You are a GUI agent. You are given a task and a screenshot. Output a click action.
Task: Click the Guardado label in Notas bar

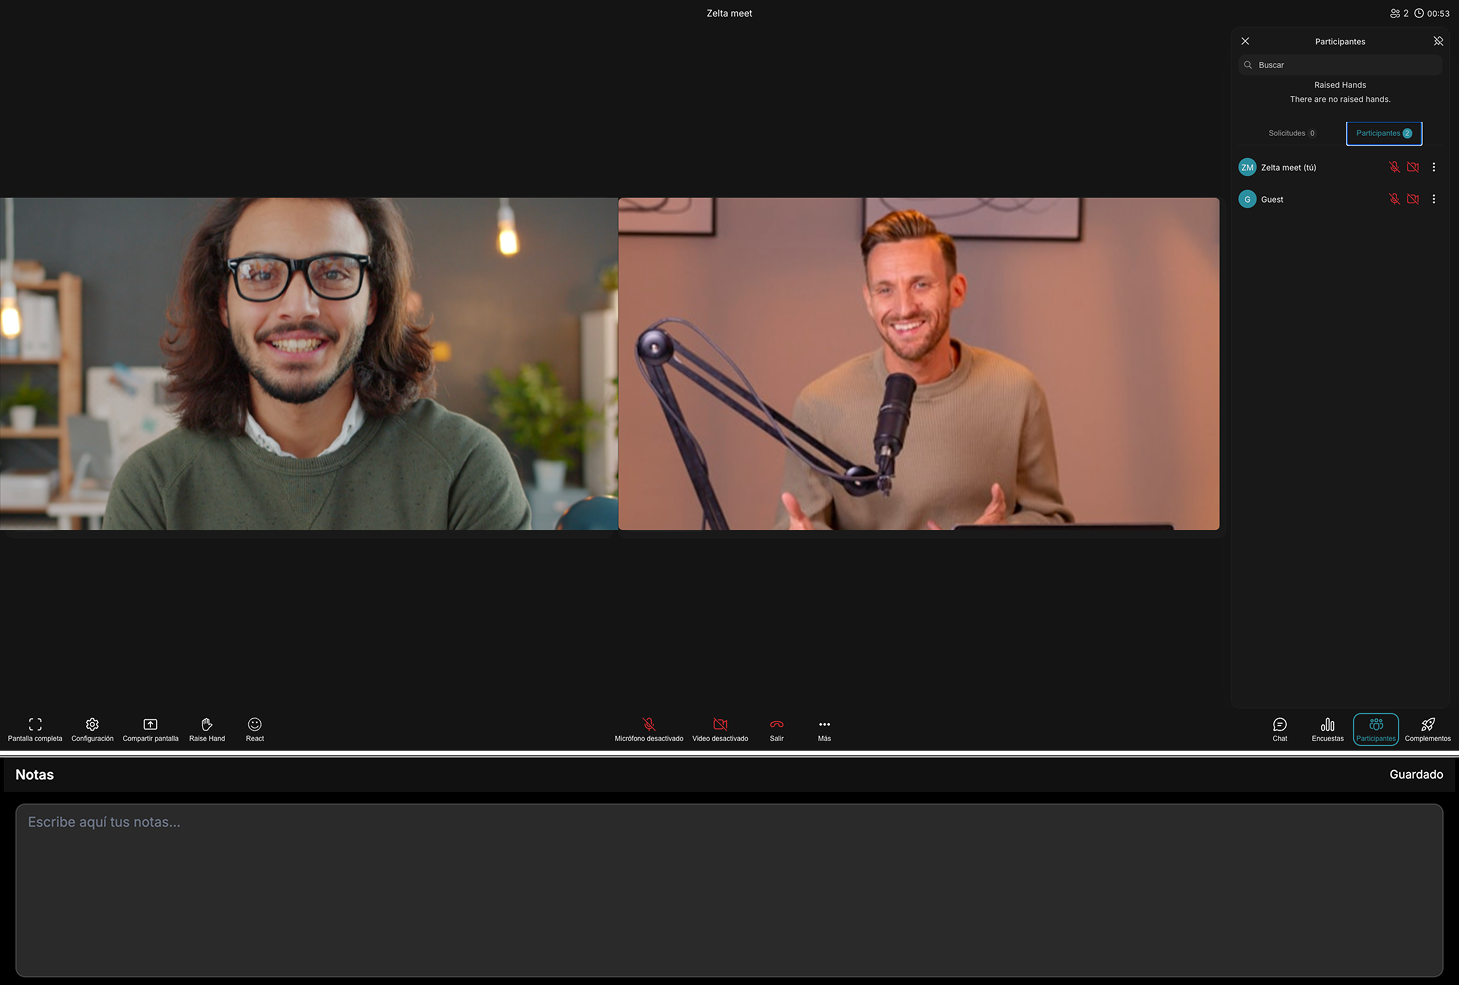pos(1416,774)
